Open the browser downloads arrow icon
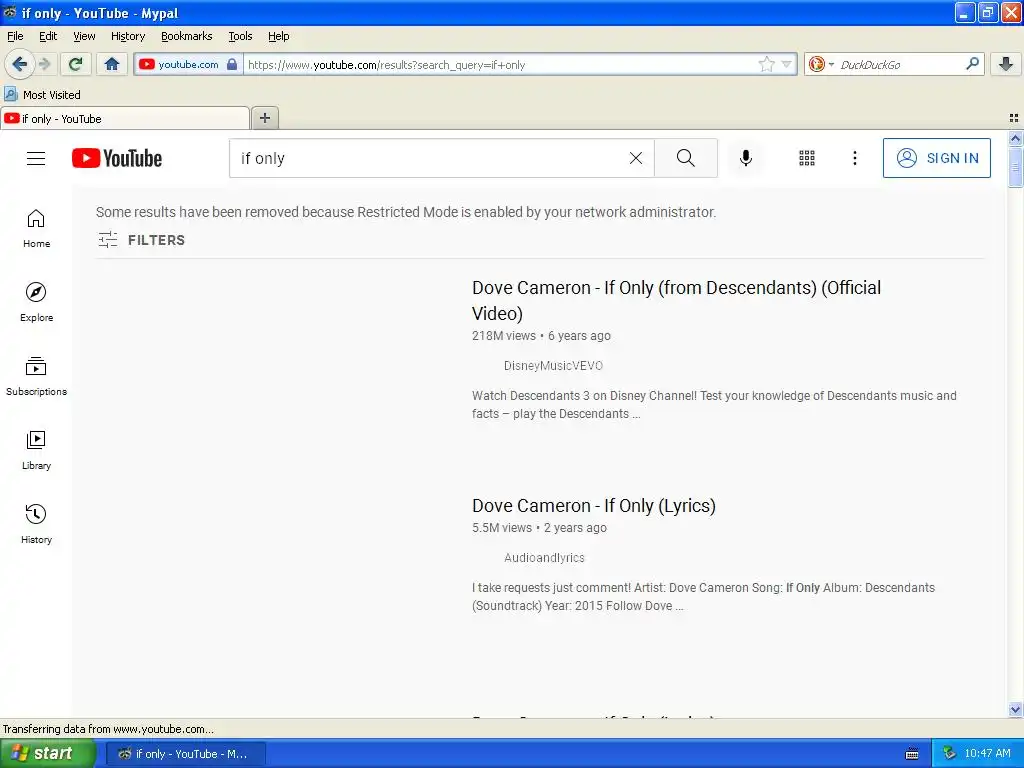This screenshot has height=768, width=1024. click(1006, 64)
